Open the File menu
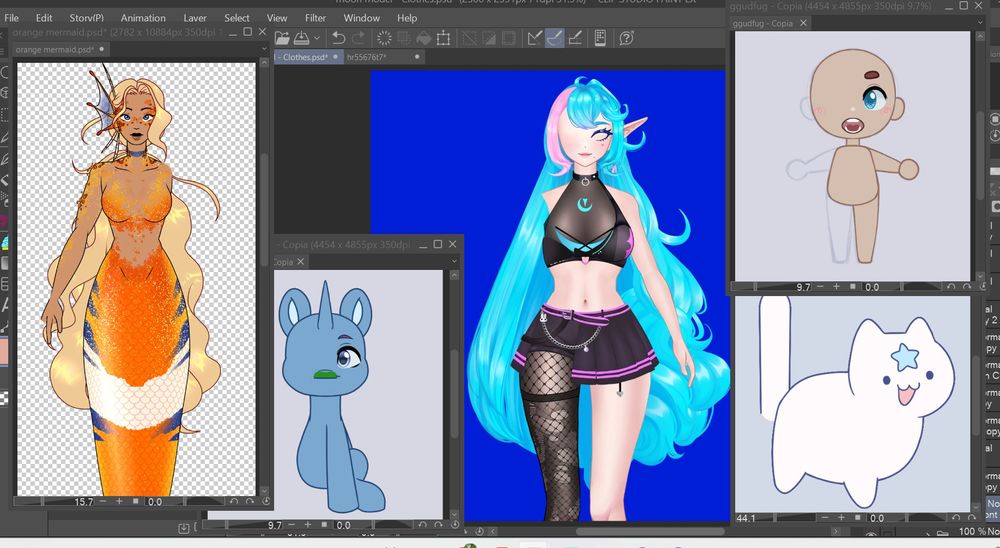Screen dimensions: 1000x548 [11, 18]
